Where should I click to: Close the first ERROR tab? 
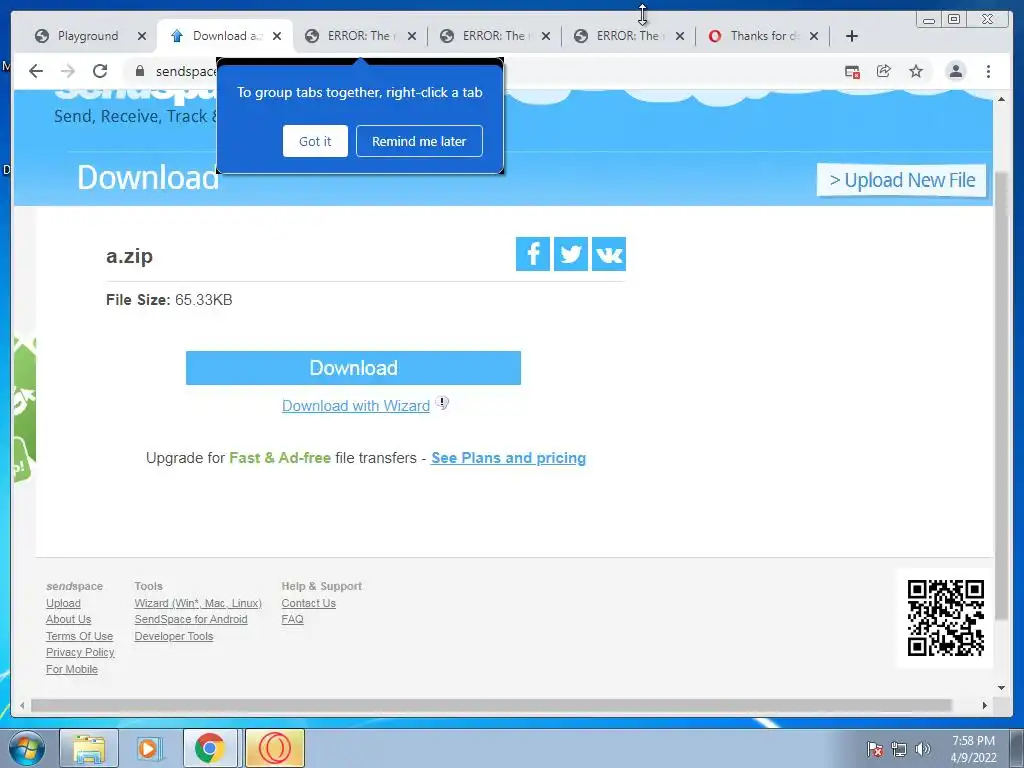click(x=411, y=36)
